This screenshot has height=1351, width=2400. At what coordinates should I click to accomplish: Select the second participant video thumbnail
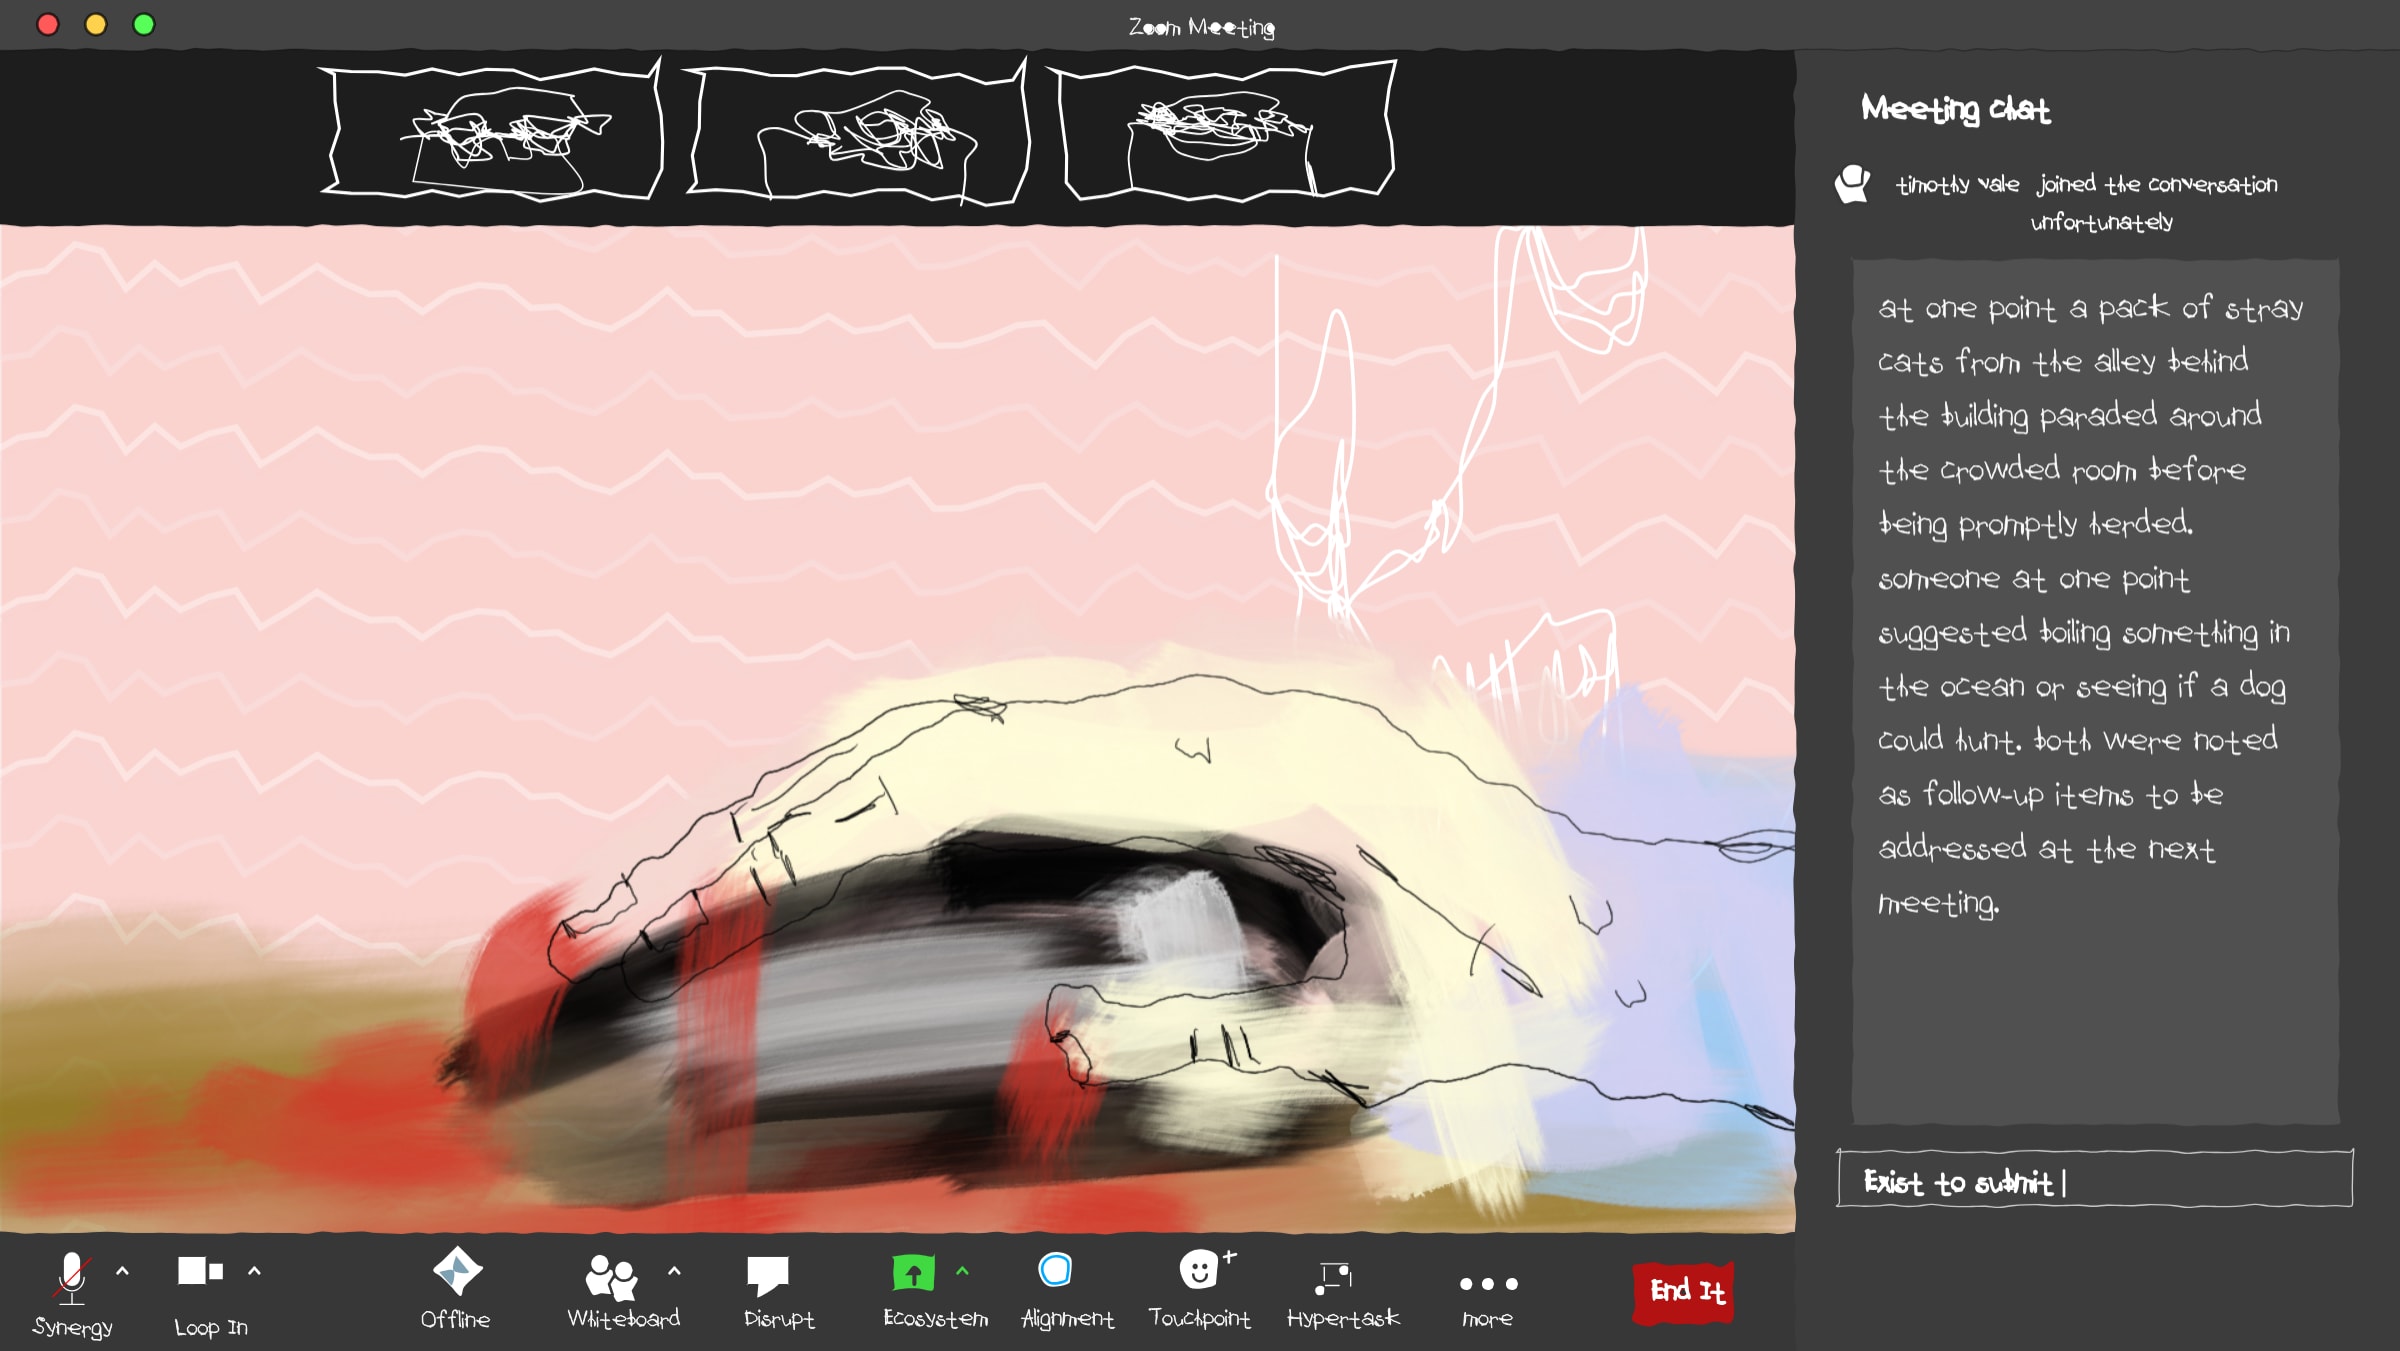(857, 133)
